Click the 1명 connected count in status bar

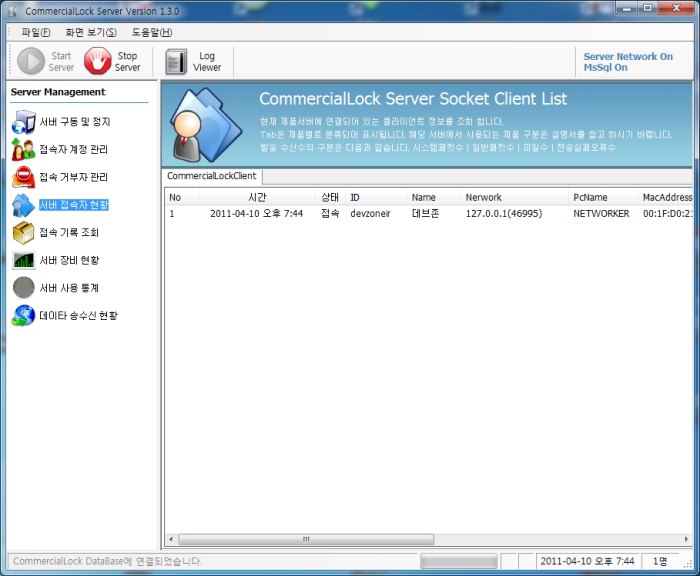point(660,561)
